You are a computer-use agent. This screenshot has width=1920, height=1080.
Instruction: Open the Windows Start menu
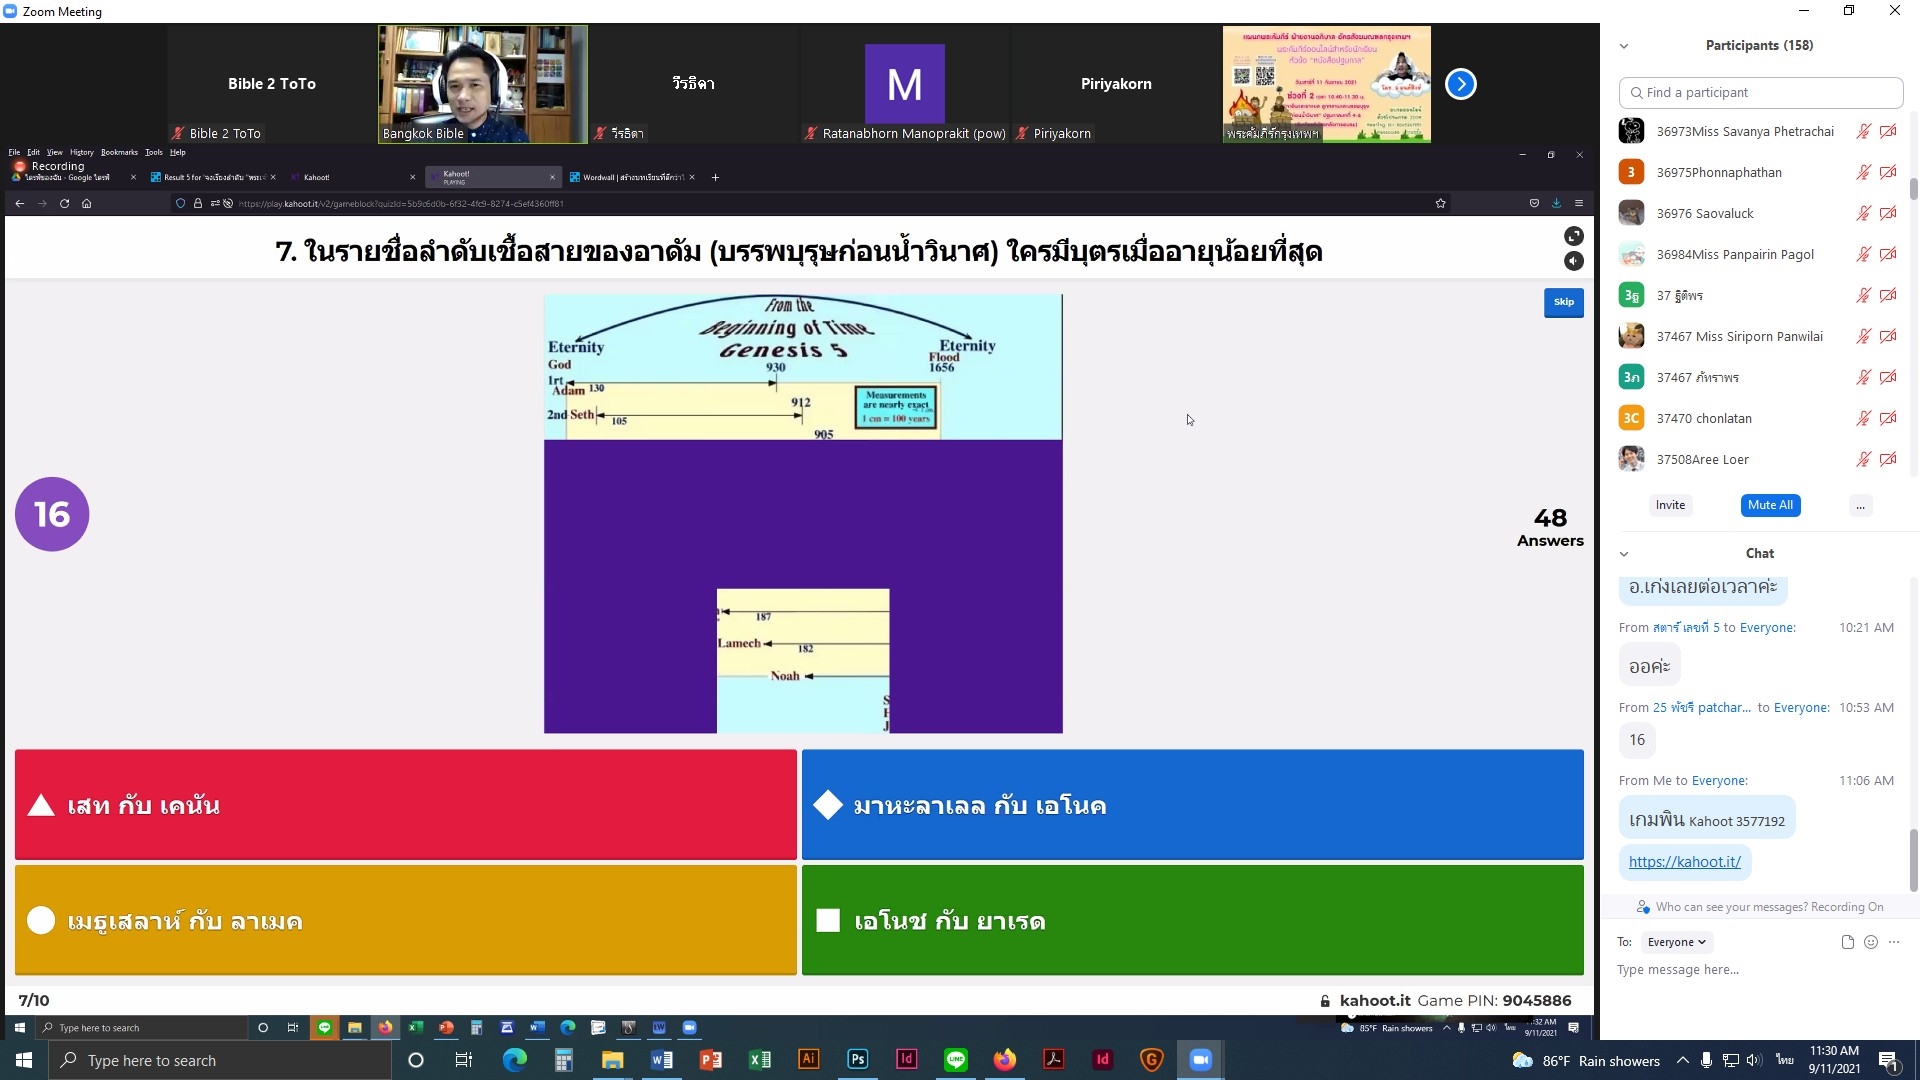24,1060
